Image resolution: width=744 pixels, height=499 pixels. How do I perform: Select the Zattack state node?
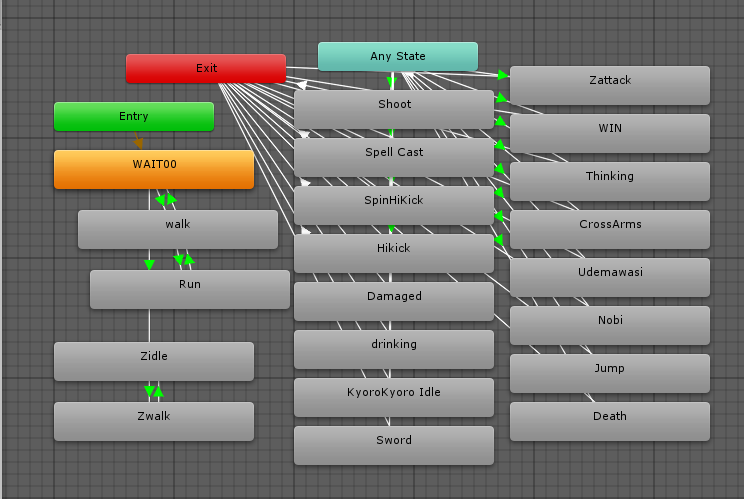click(610, 85)
